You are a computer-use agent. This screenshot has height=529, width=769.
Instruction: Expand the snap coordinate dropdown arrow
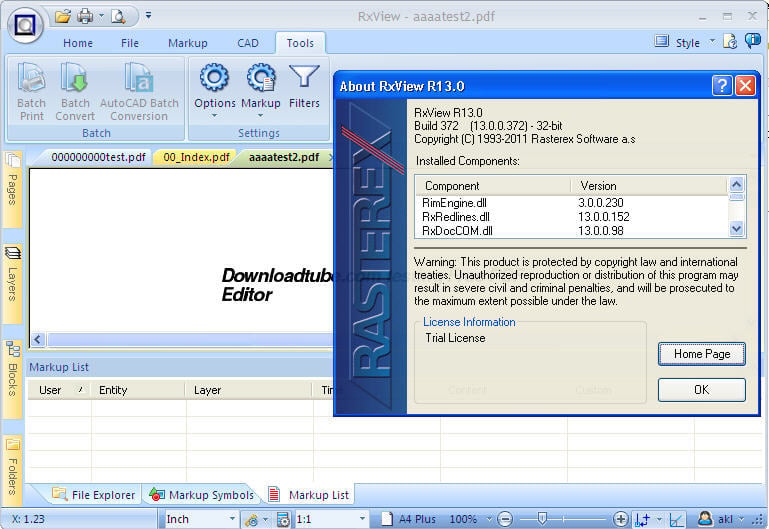[659, 519]
